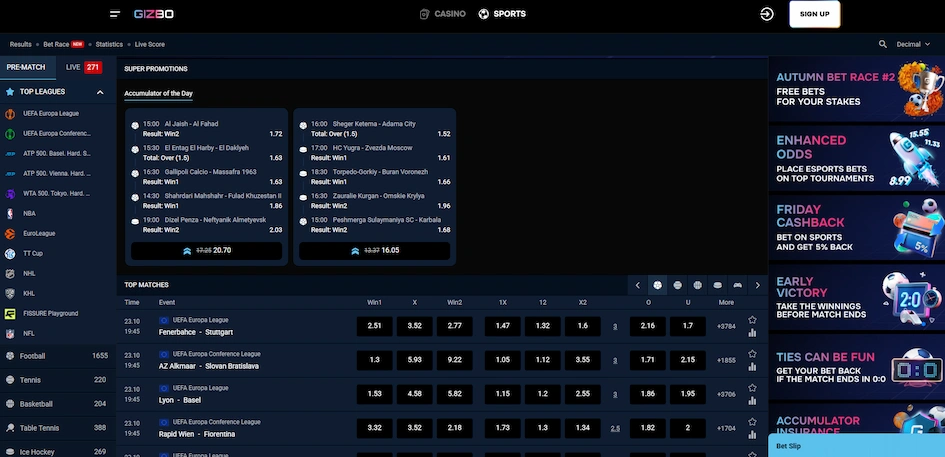Open statistics chart for Fenerbahce - Stuttgart

point(752,333)
